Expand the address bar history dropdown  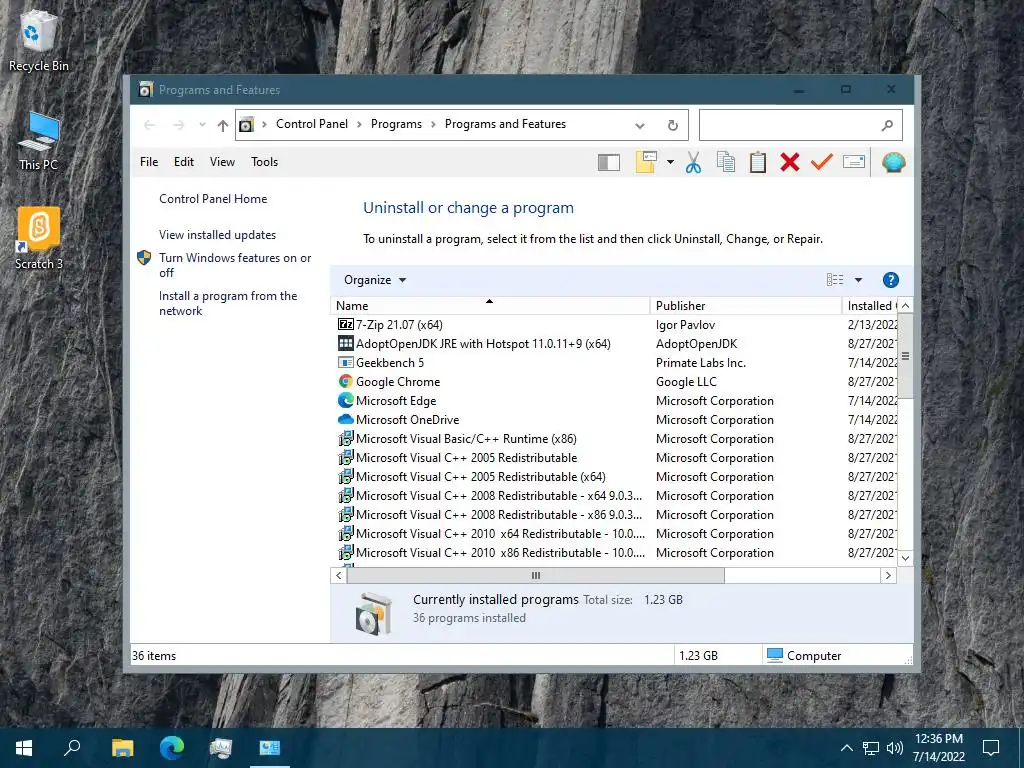point(640,125)
